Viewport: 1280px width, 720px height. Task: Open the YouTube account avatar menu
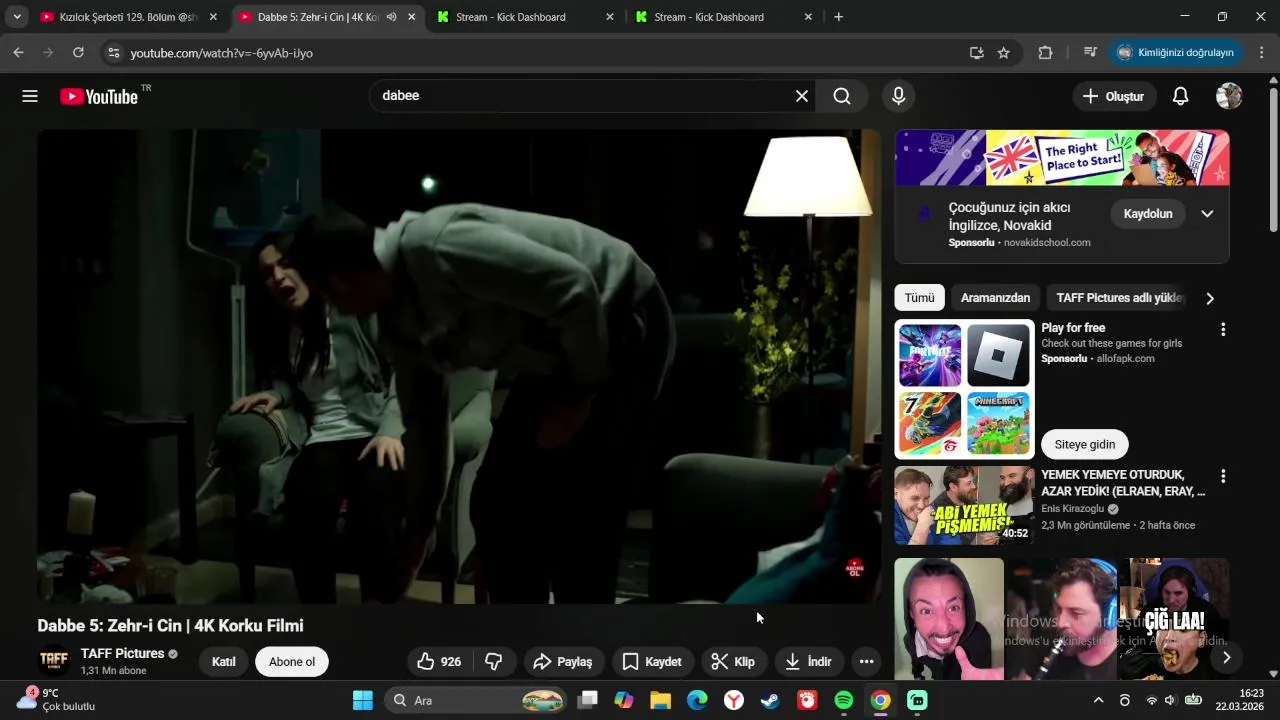coord(1229,96)
